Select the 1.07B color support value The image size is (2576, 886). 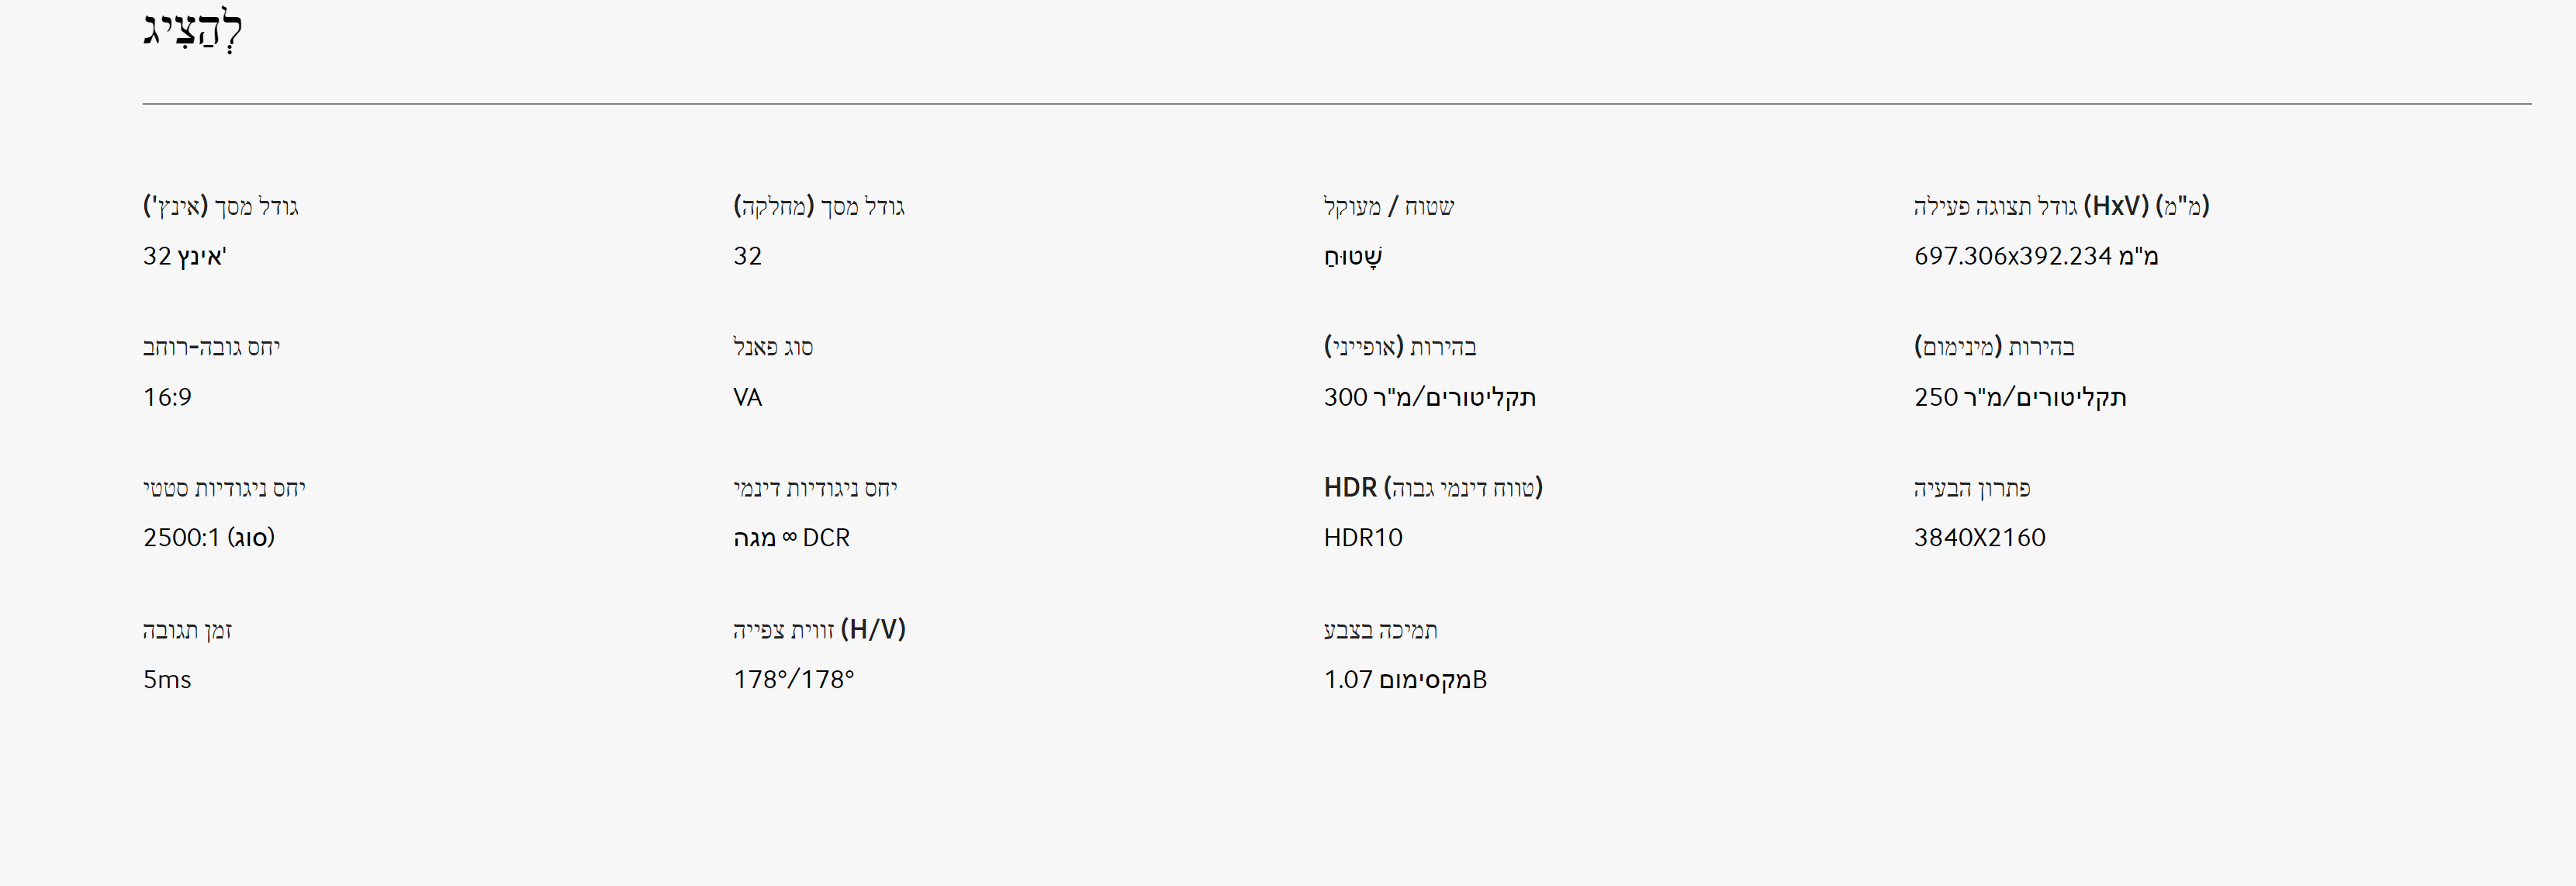[x=1404, y=680]
